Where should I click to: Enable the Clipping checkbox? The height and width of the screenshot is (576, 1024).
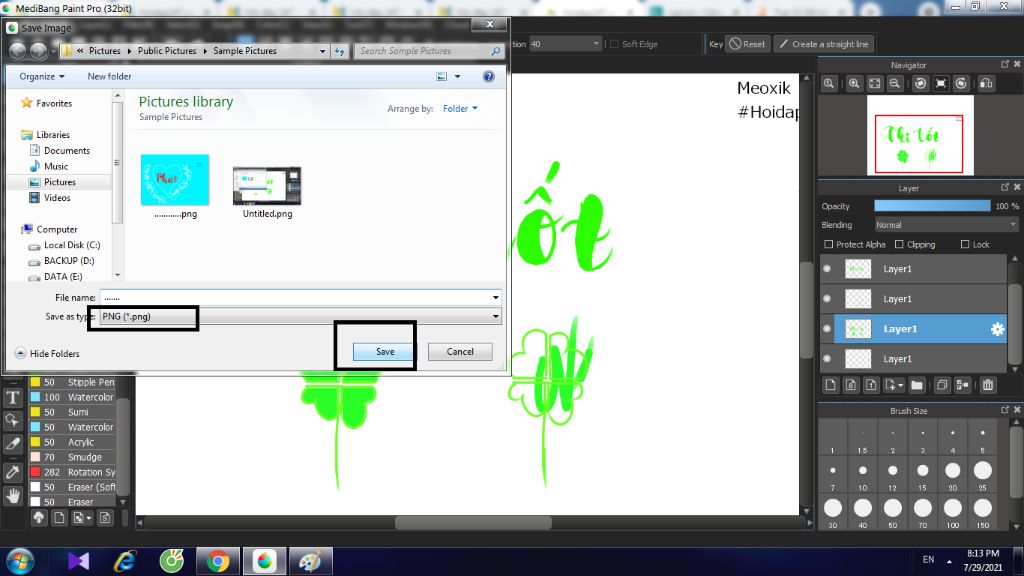click(x=899, y=244)
